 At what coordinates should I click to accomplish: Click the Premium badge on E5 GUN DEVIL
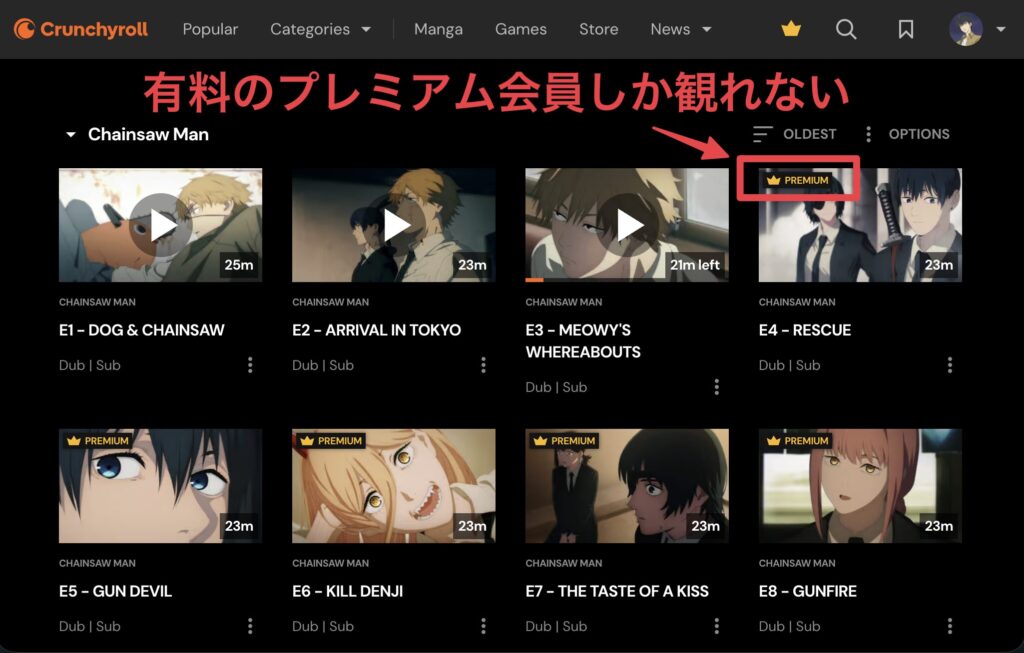(x=95, y=441)
